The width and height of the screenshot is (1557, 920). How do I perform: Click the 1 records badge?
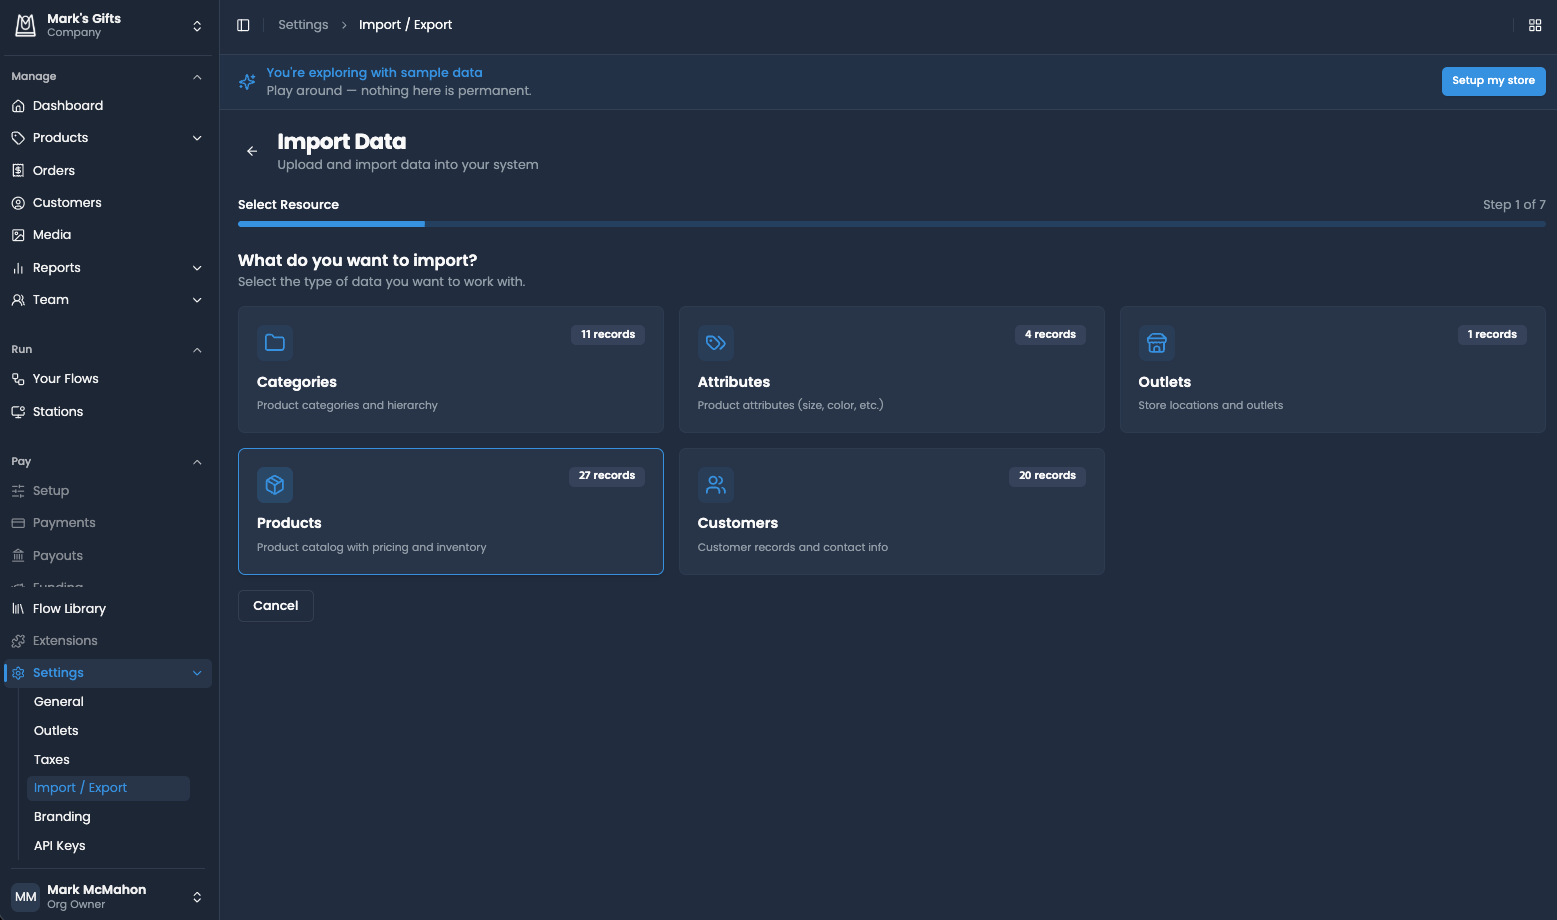click(x=1492, y=335)
